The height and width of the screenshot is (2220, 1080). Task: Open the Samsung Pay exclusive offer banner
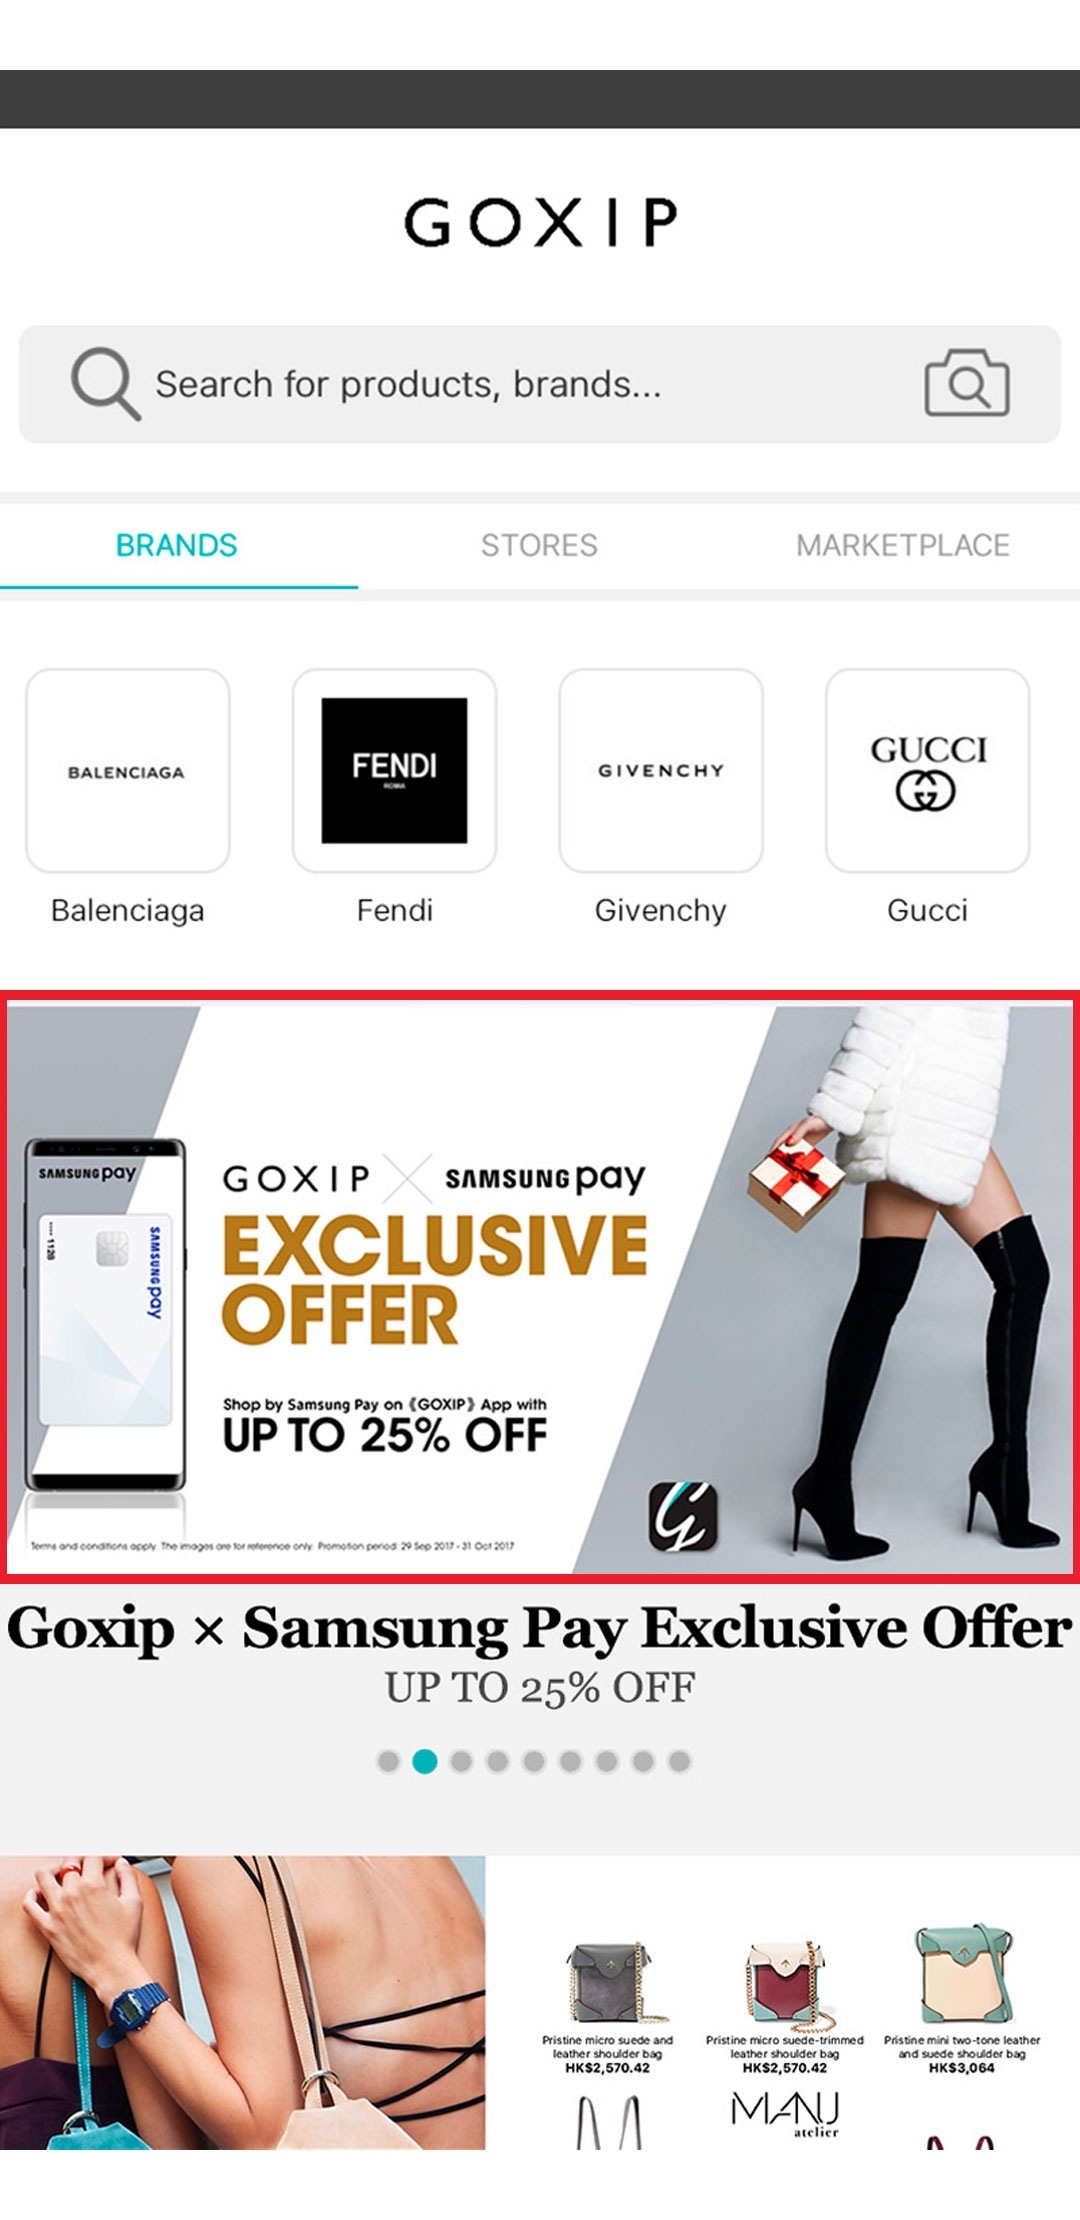click(540, 1288)
